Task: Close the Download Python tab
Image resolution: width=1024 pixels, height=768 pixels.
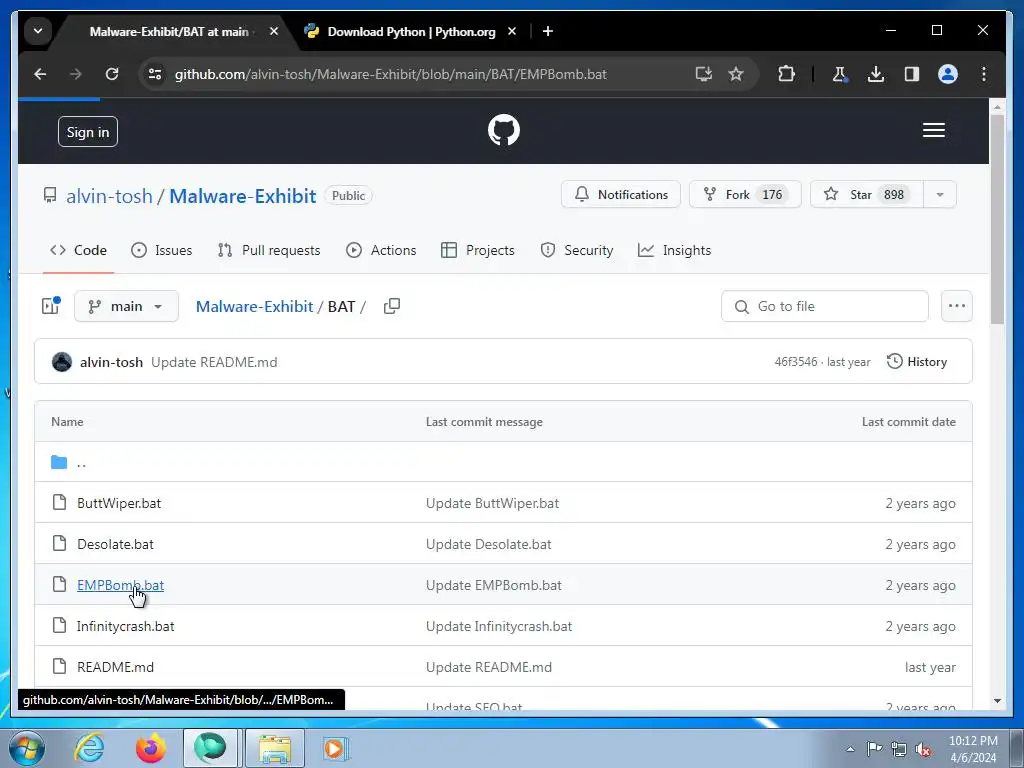Action: click(x=512, y=31)
